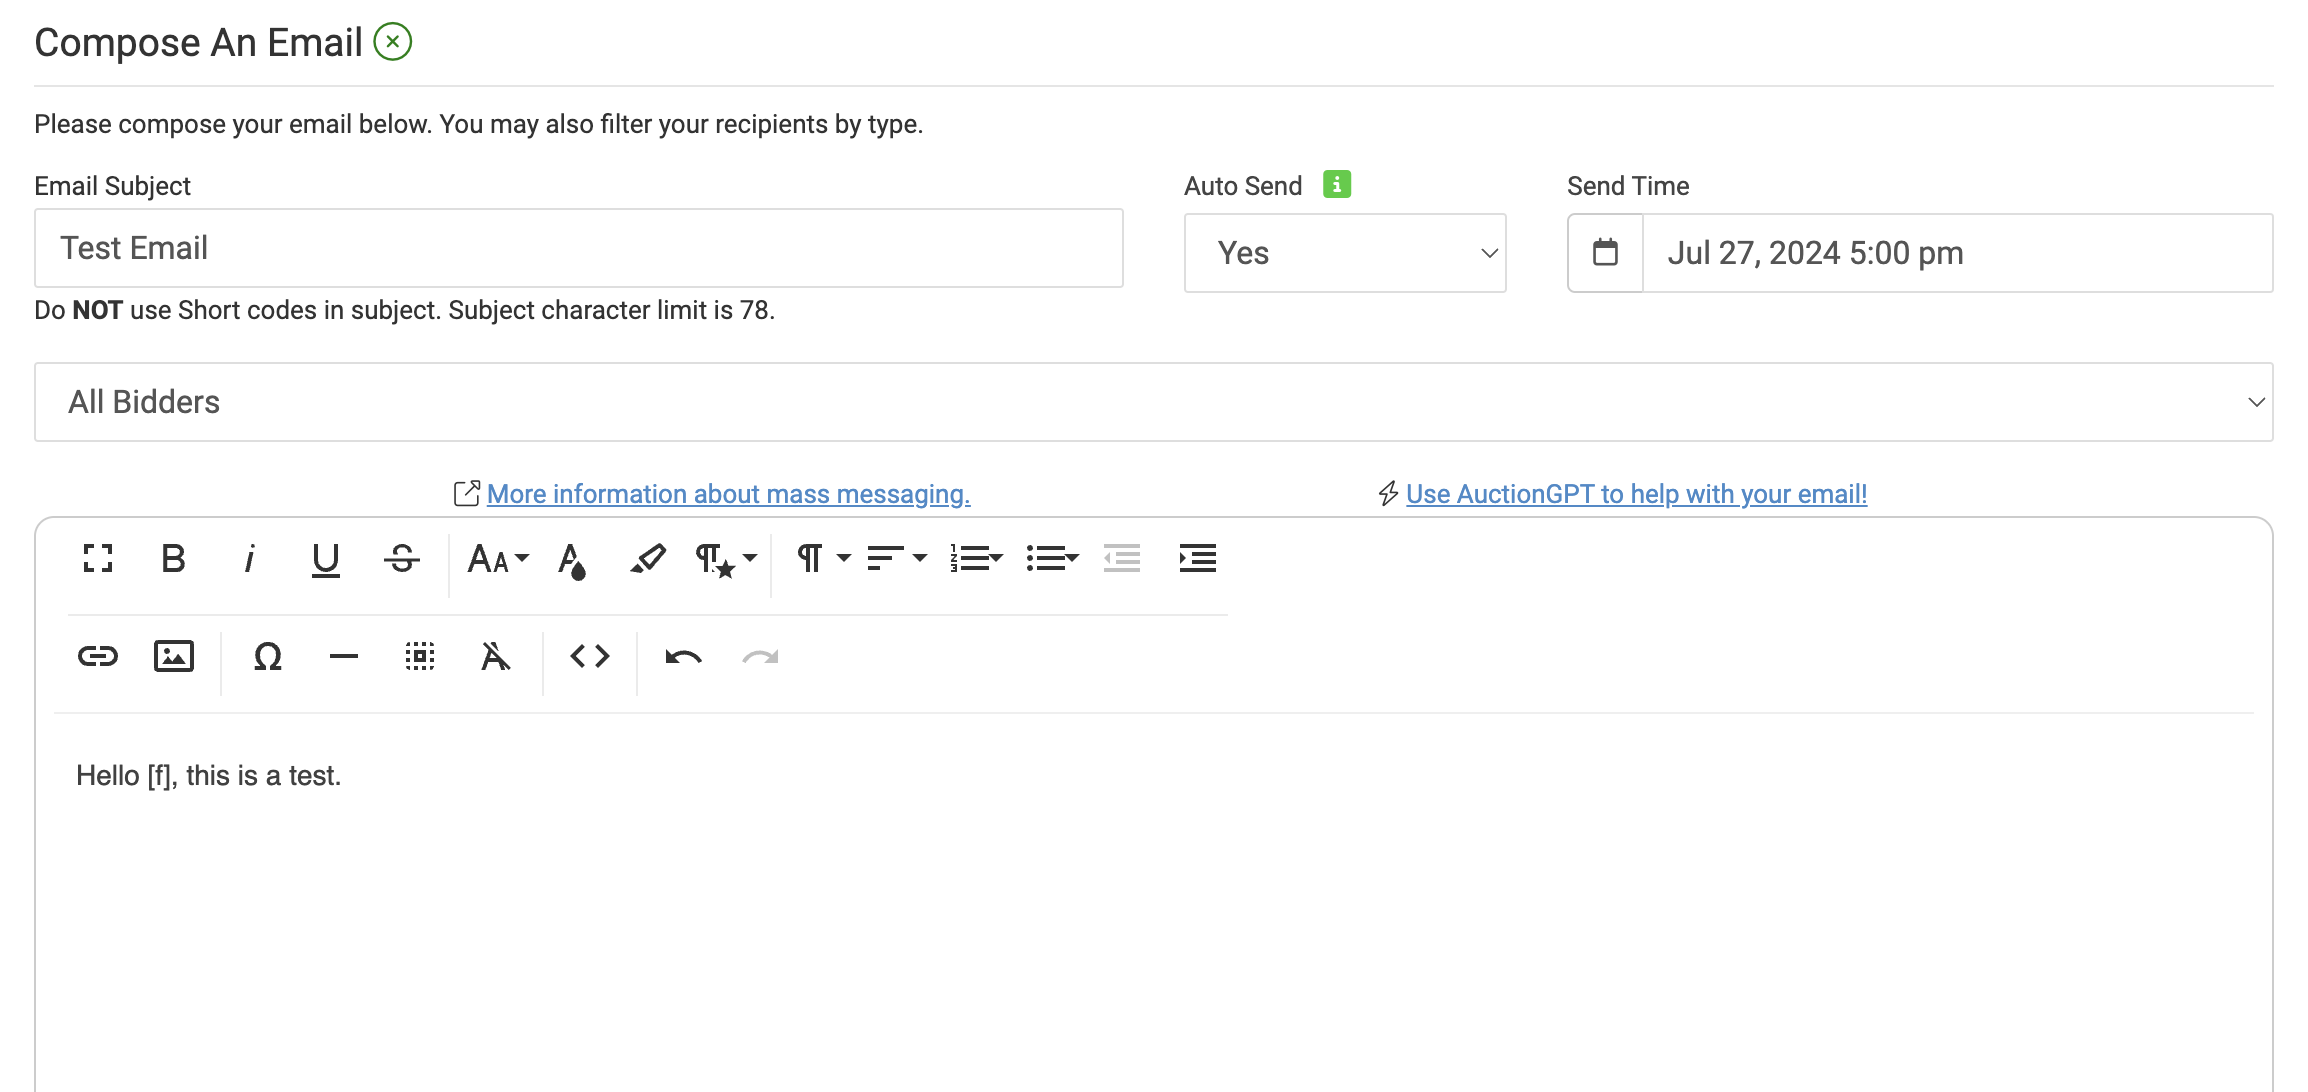Viewport: 2308px width, 1092px height.
Task: Insert link icon in toolbar
Action: [98, 656]
